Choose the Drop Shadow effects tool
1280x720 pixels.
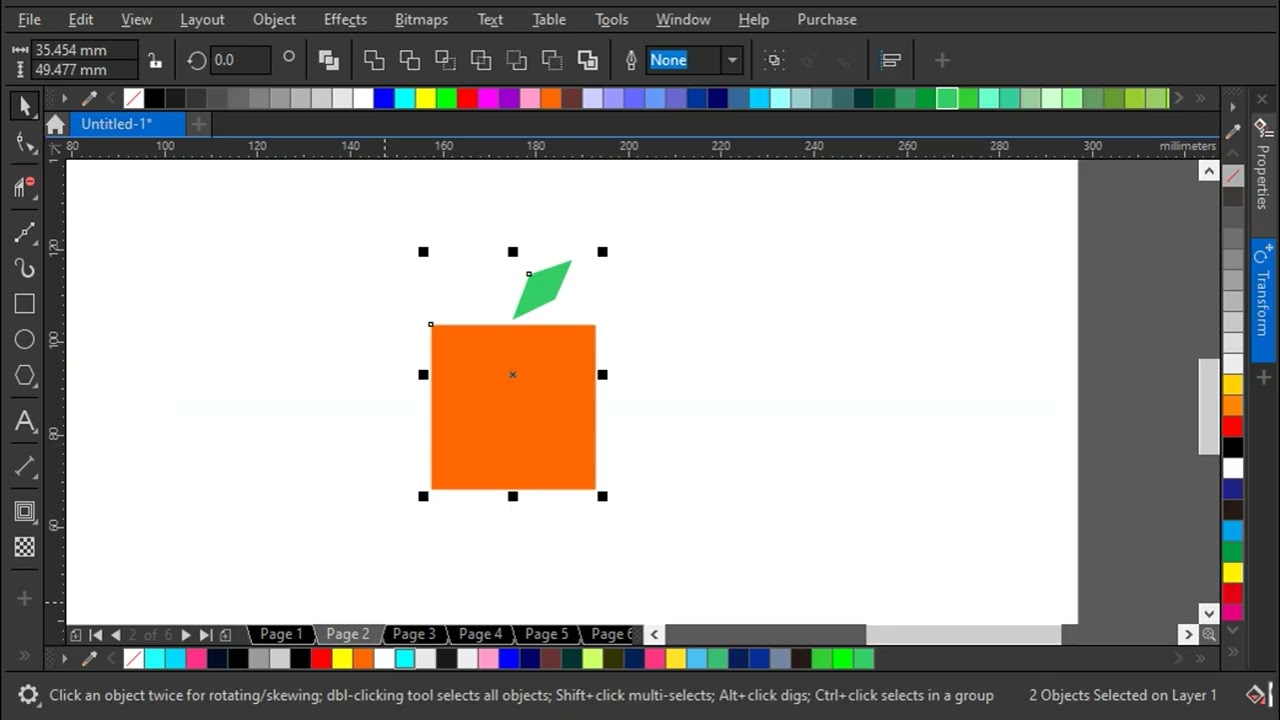(x=25, y=512)
